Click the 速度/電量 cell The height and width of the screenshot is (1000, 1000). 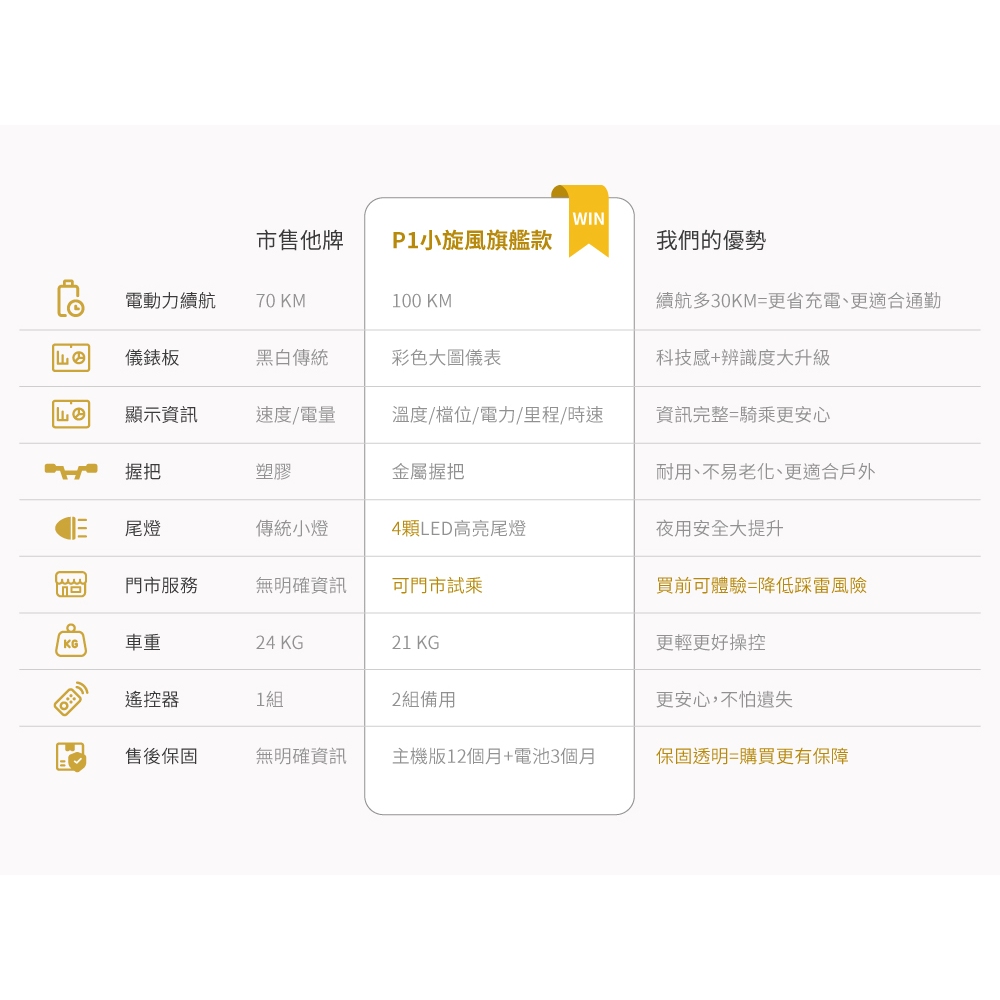[296, 415]
